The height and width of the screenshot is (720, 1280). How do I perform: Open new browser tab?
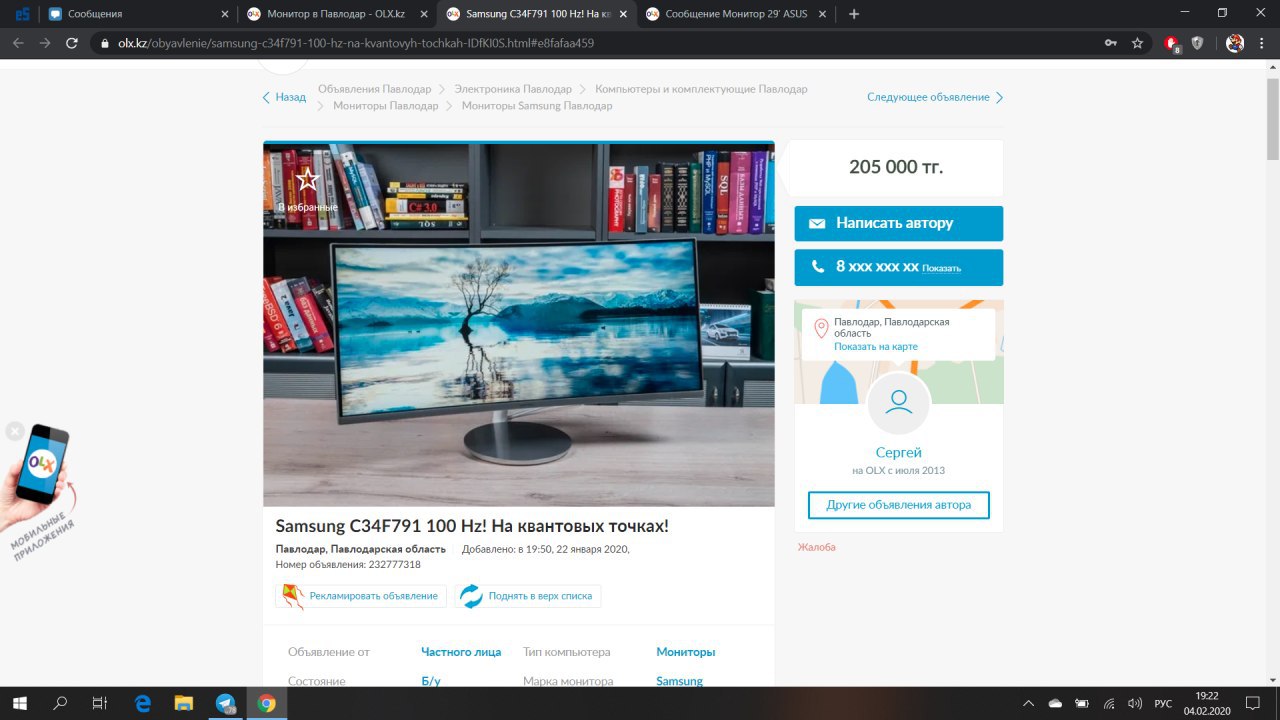[854, 14]
